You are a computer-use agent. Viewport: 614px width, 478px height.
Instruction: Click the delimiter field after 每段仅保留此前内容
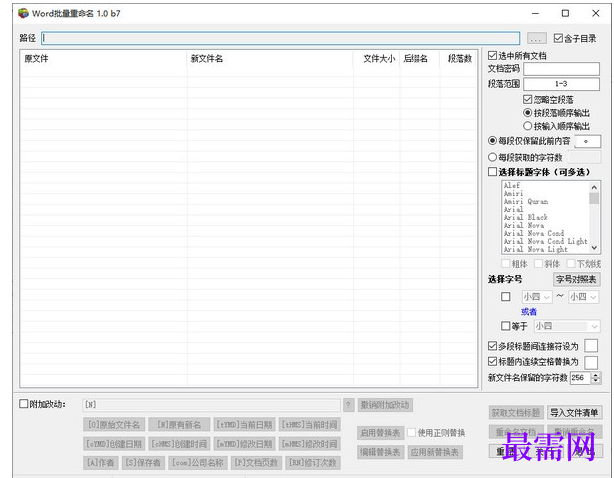(587, 141)
